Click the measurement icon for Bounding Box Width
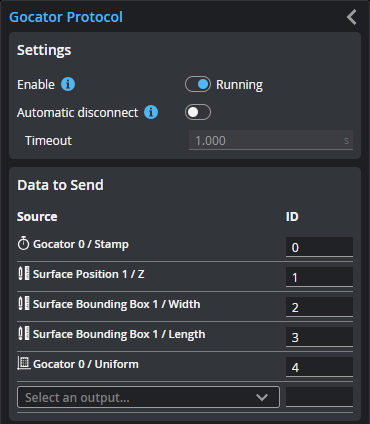This screenshot has height=424, width=370. click(x=23, y=303)
